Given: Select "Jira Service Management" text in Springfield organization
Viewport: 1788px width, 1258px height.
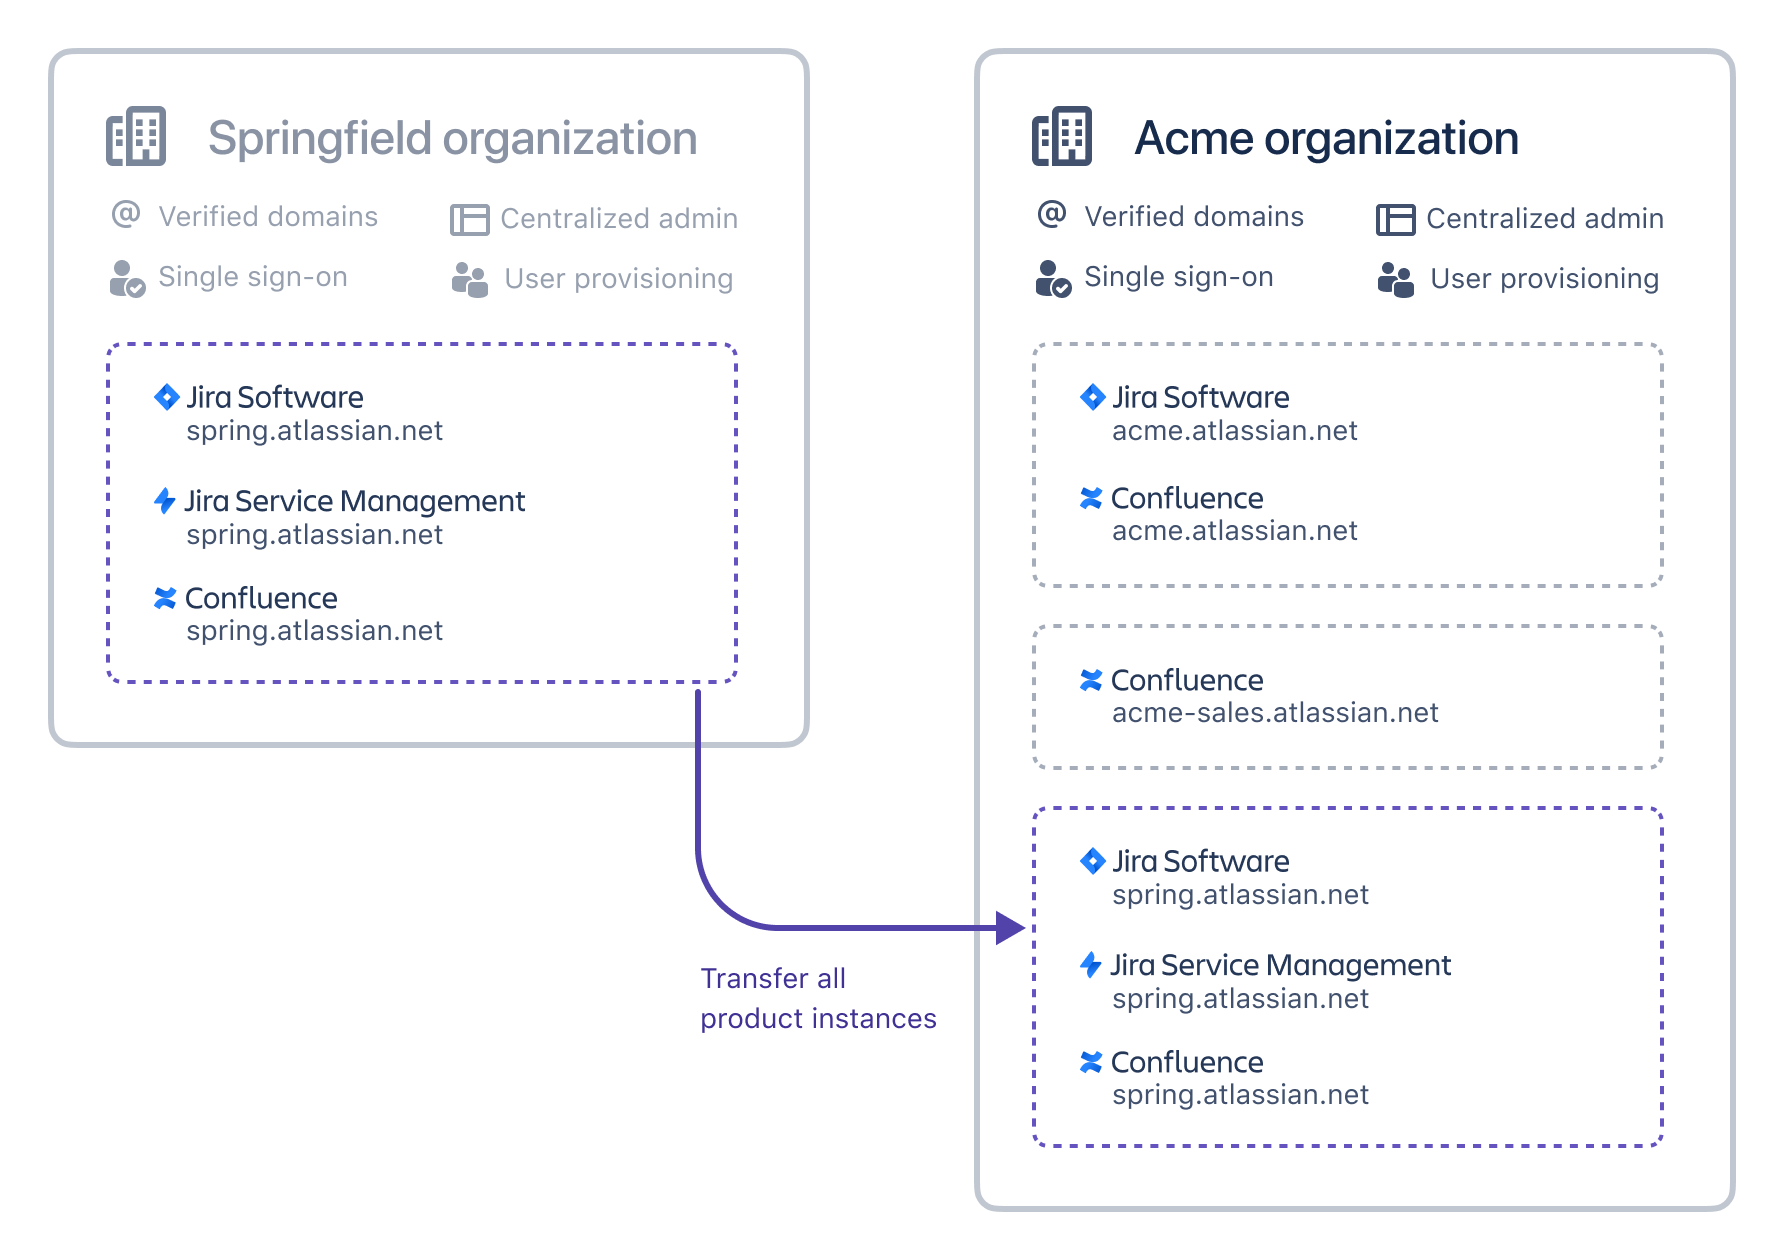Looking at the screenshot, I should click(x=355, y=501).
